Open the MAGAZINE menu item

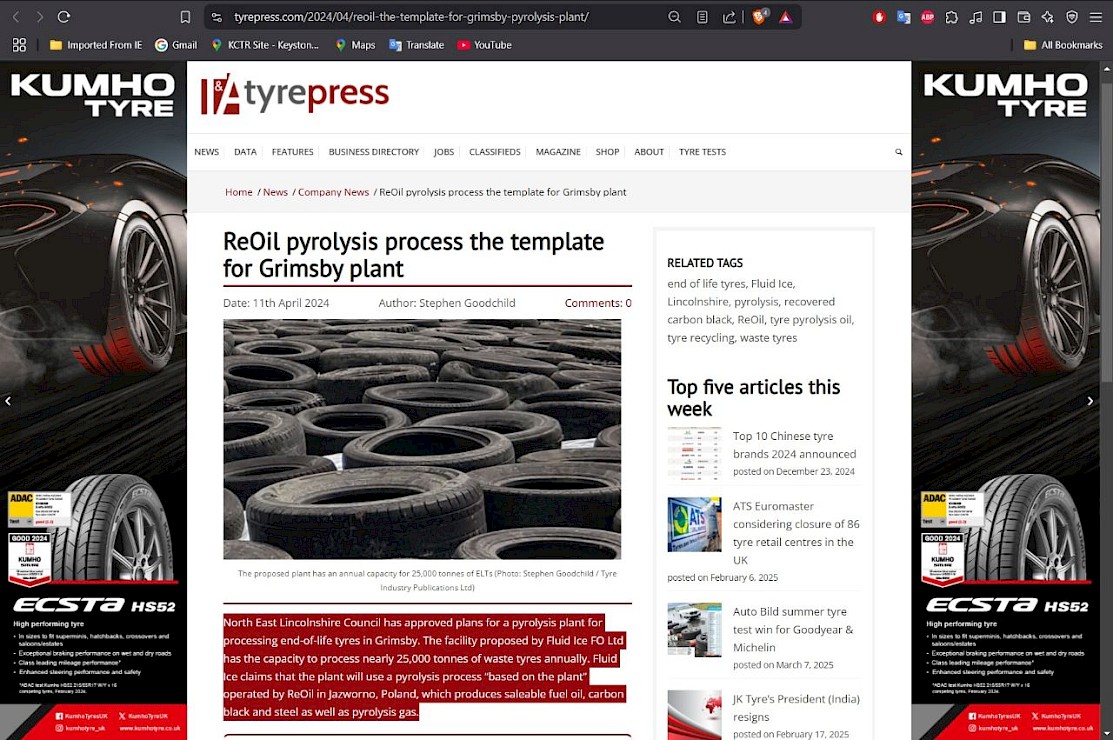click(558, 152)
